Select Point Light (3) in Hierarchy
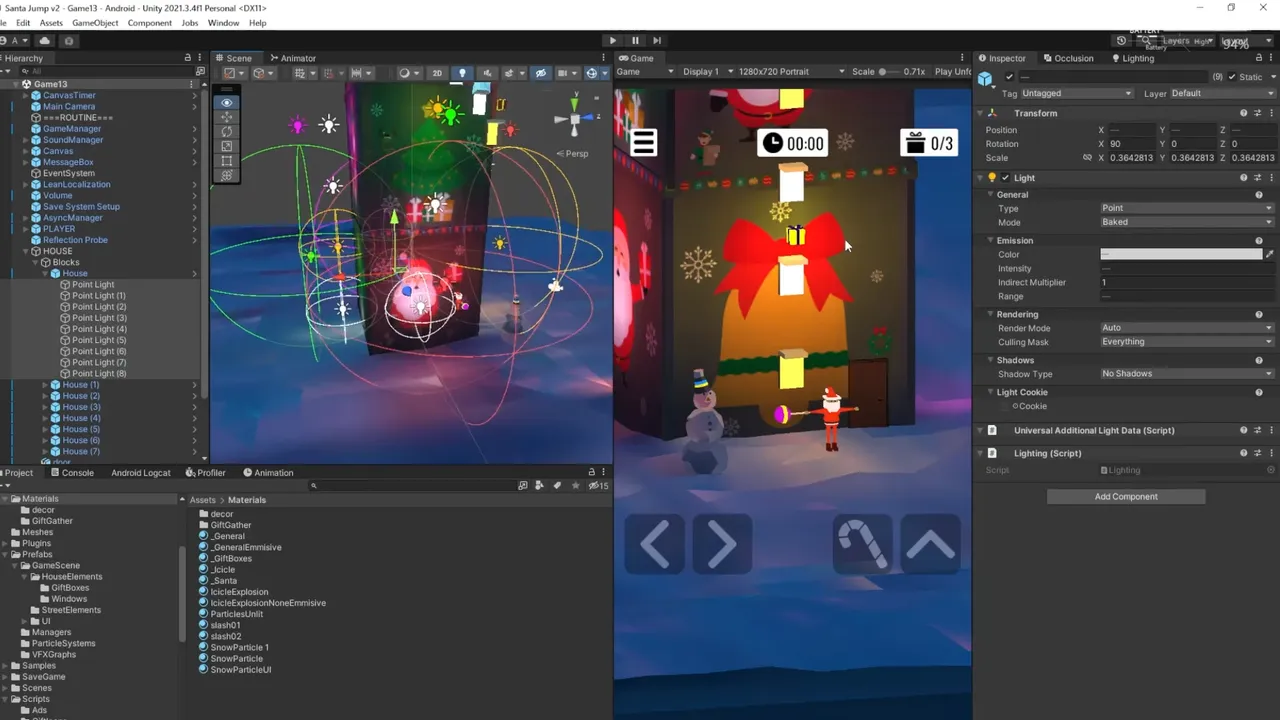This screenshot has width=1280, height=720. click(x=99, y=318)
